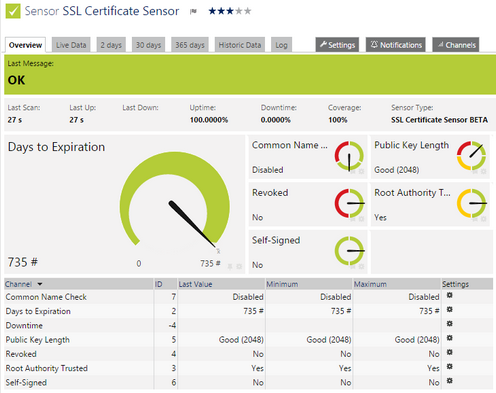Click gear icon in Self-Signed gauge panel
The width and height of the screenshot is (496, 393).
(x=361, y=266)
